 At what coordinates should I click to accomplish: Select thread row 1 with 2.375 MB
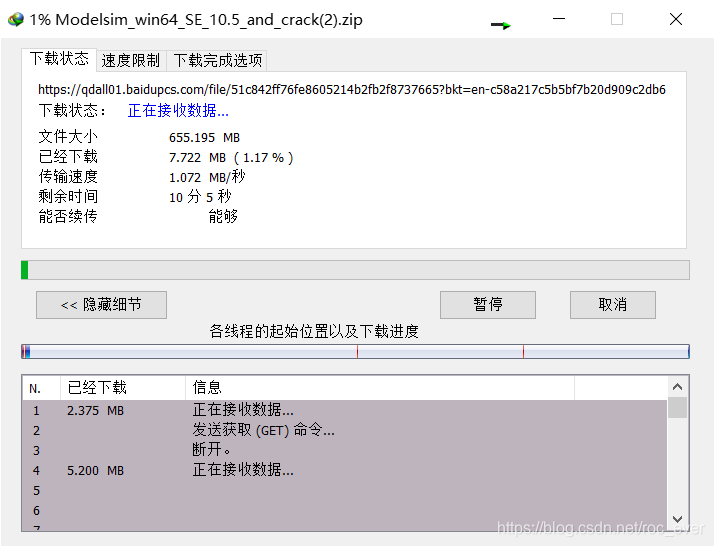[x=345, y=410]
